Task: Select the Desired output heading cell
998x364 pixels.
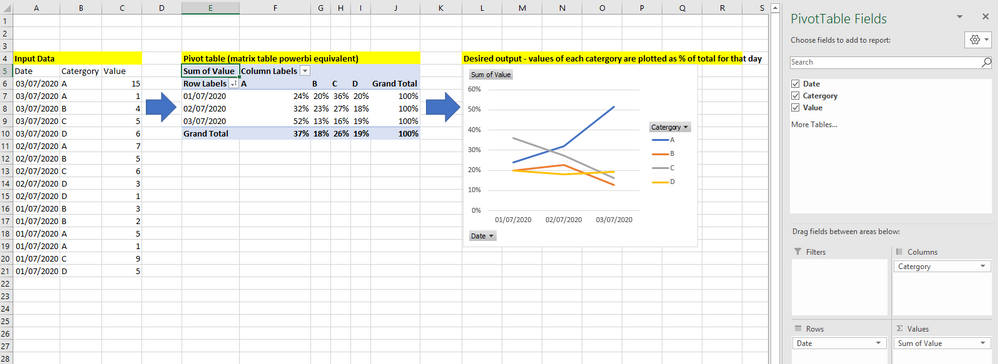Action: (482, 58)
